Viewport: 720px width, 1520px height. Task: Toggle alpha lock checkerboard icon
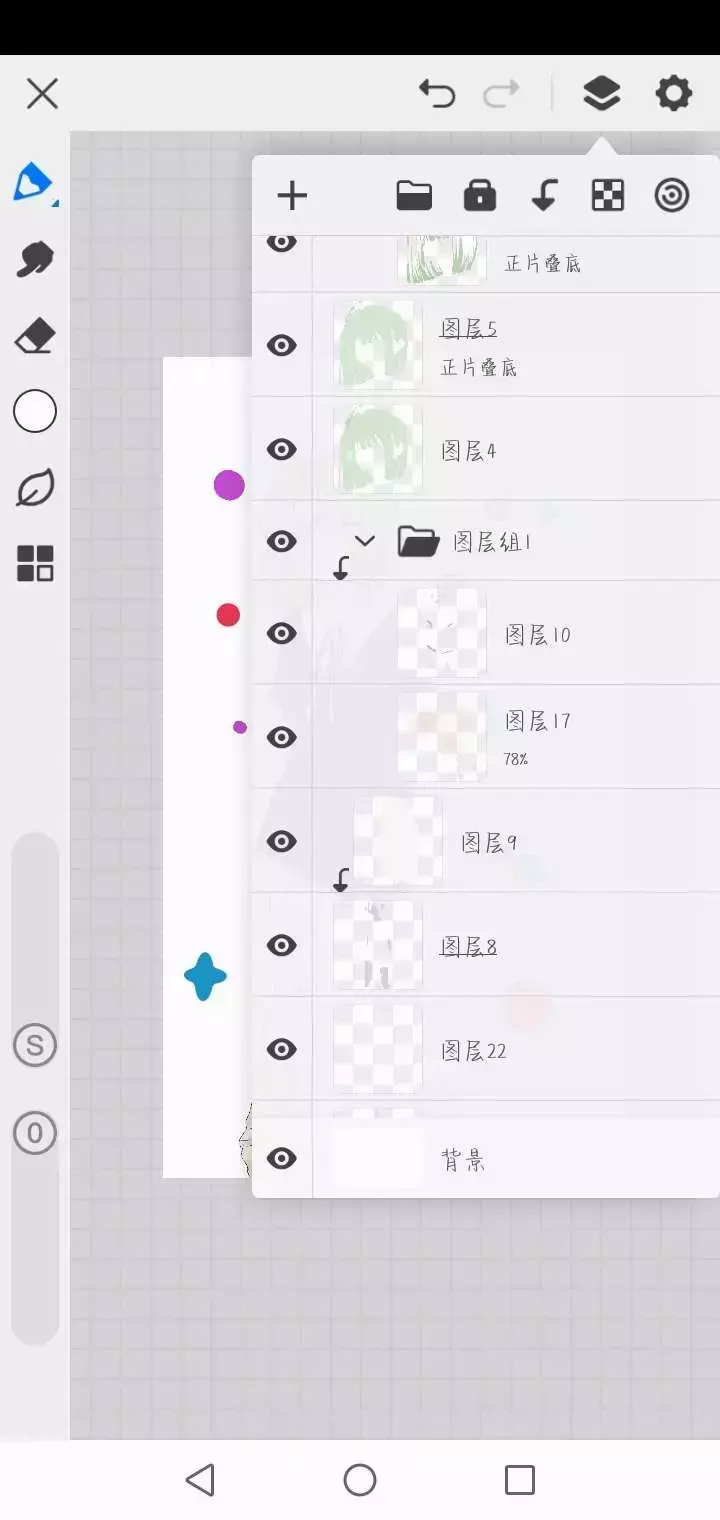coord(608,196)
